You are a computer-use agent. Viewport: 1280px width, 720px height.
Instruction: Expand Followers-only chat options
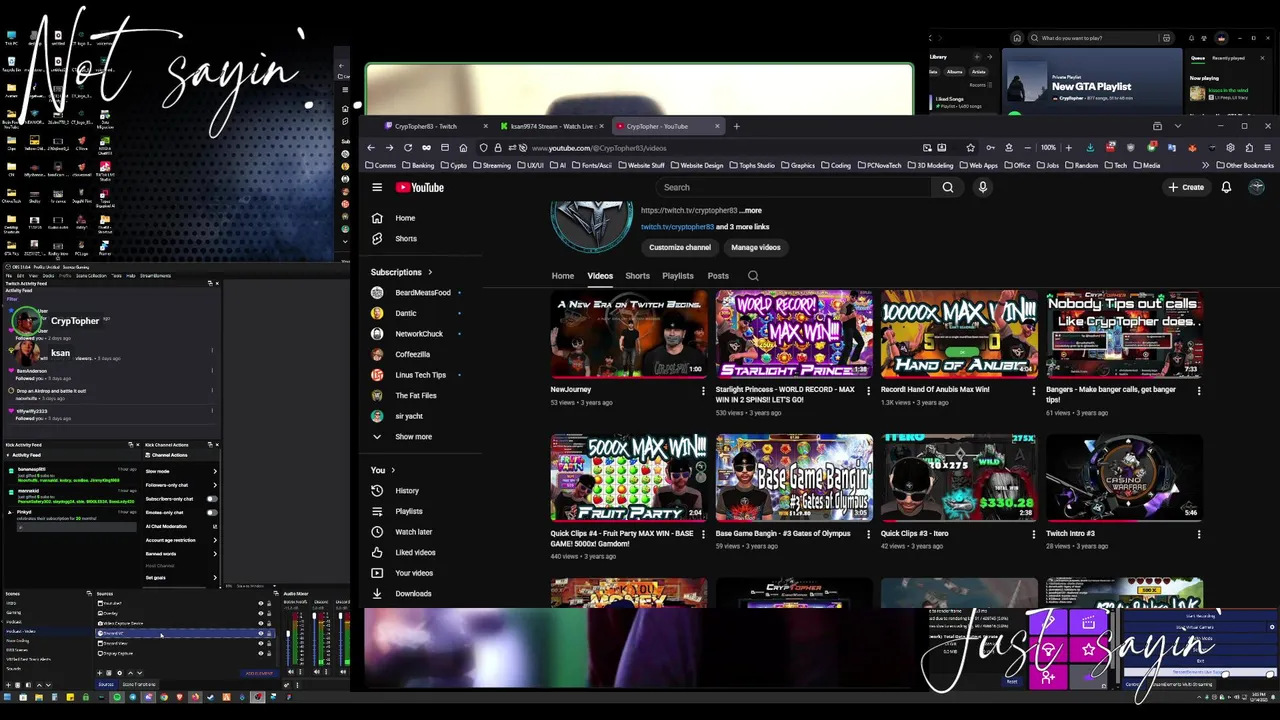pos(215,485)
